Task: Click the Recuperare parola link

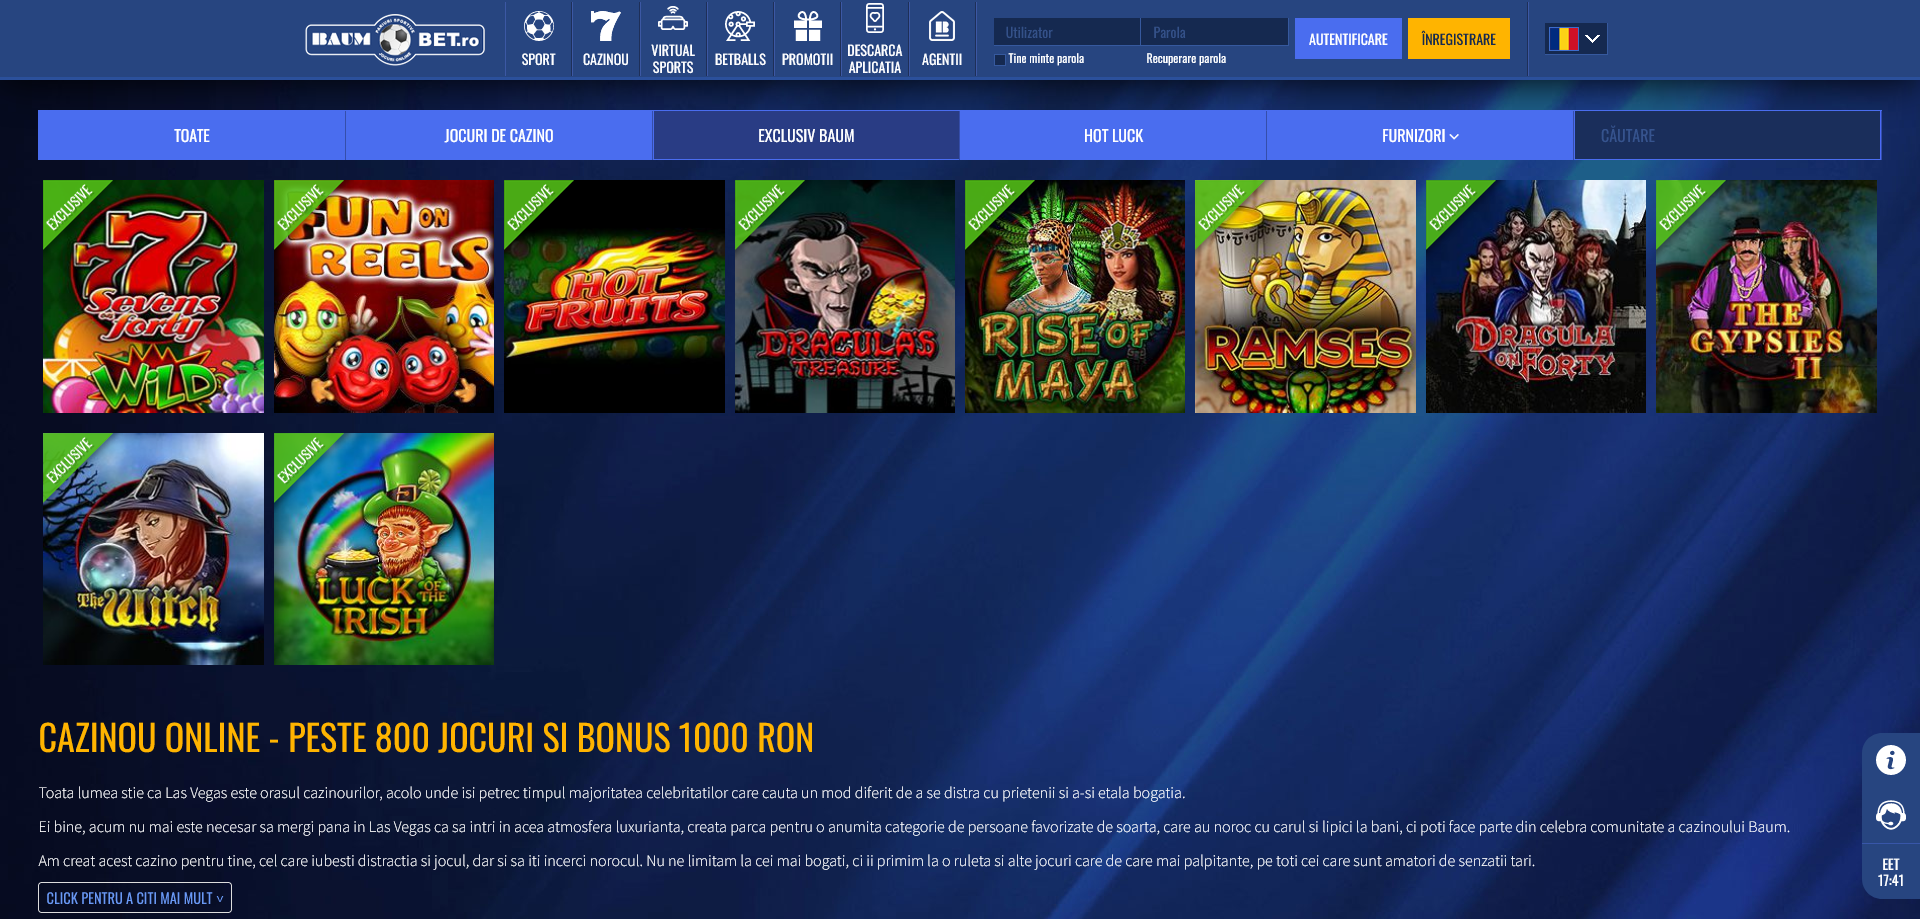Action: pyautogui.click(x=1186, y=59)
